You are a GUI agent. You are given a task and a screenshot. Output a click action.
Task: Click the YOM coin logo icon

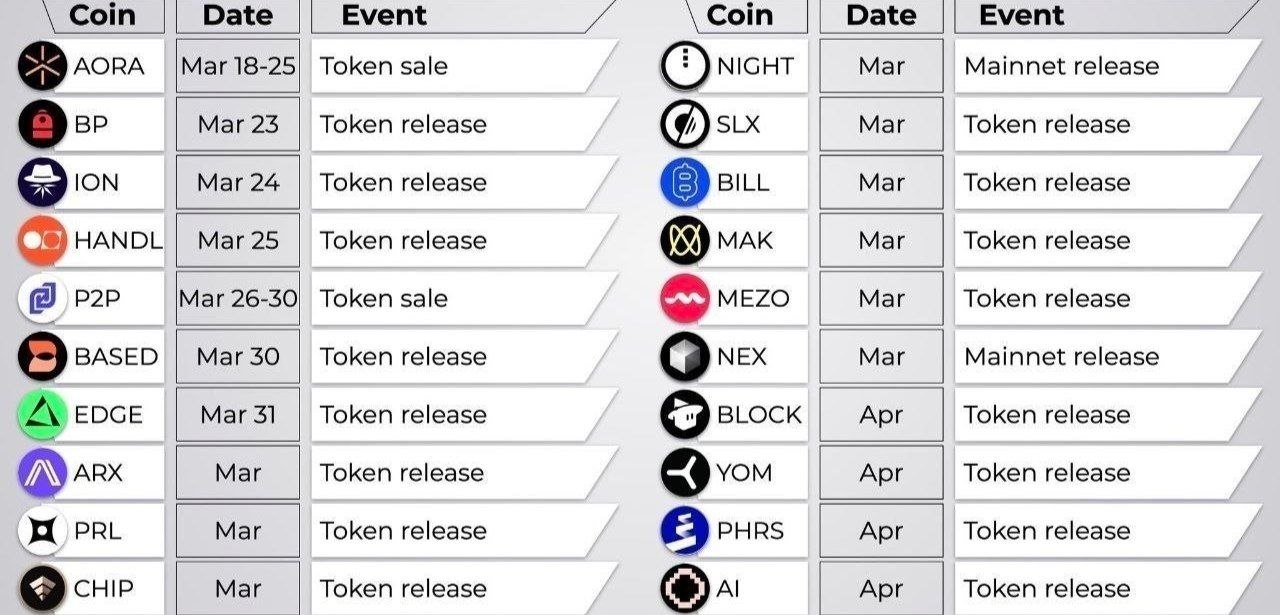pos(685,472)
